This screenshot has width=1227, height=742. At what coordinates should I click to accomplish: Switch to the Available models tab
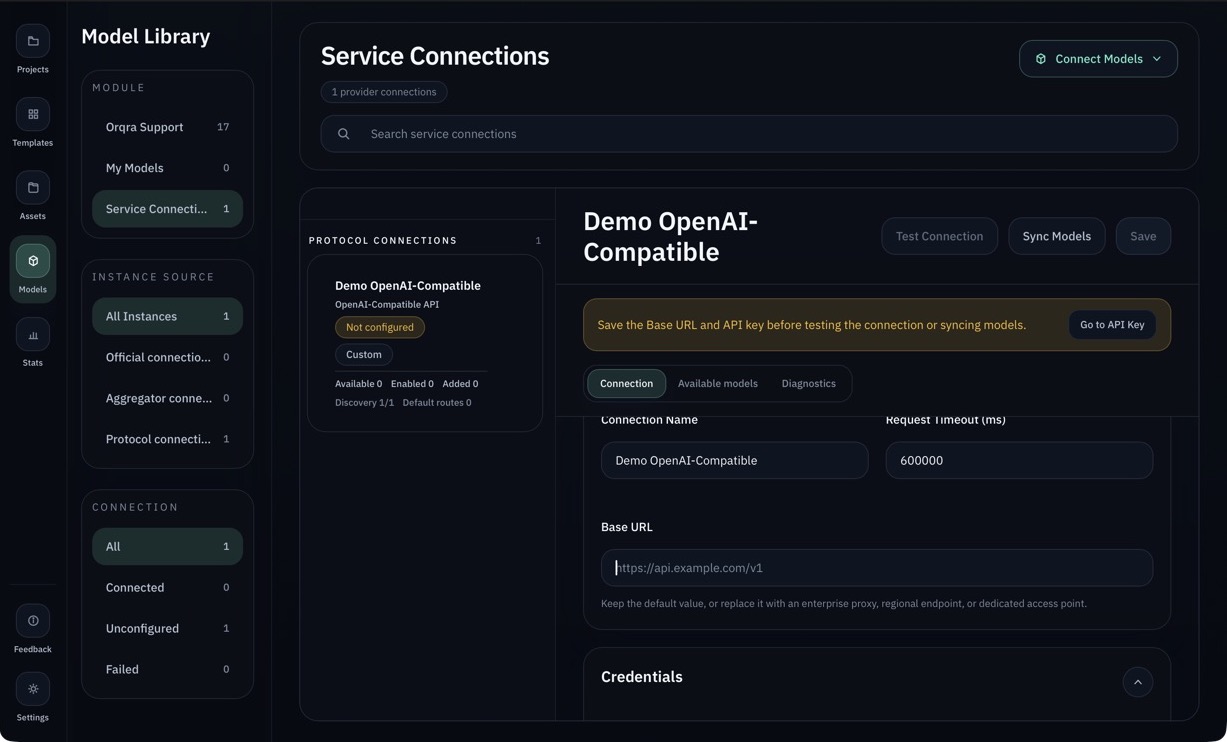coord(717,383)
